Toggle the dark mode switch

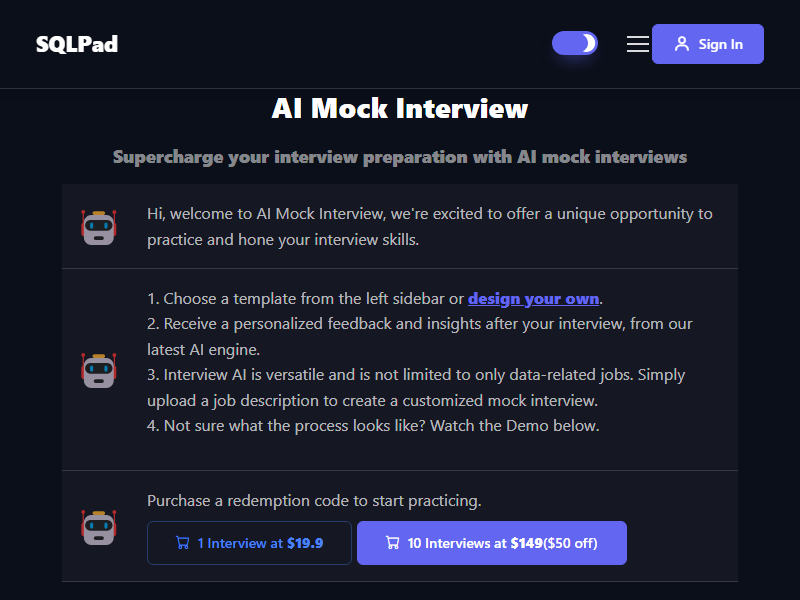pos(575,43)
